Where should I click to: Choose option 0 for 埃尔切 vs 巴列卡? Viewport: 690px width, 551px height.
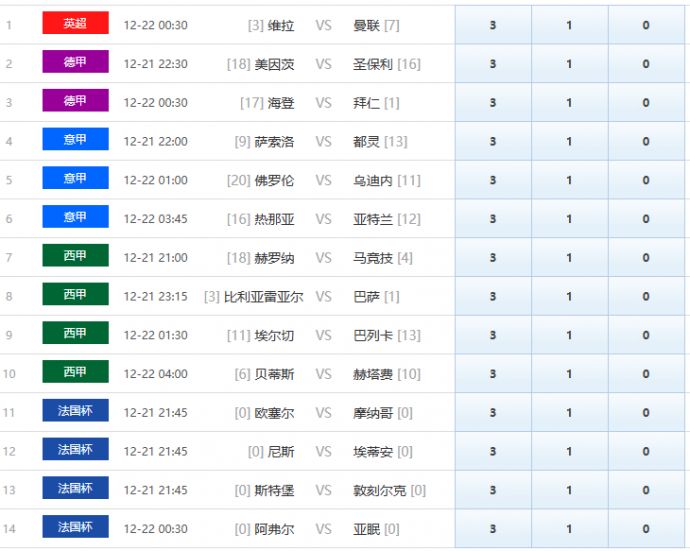tap(646, 335)
